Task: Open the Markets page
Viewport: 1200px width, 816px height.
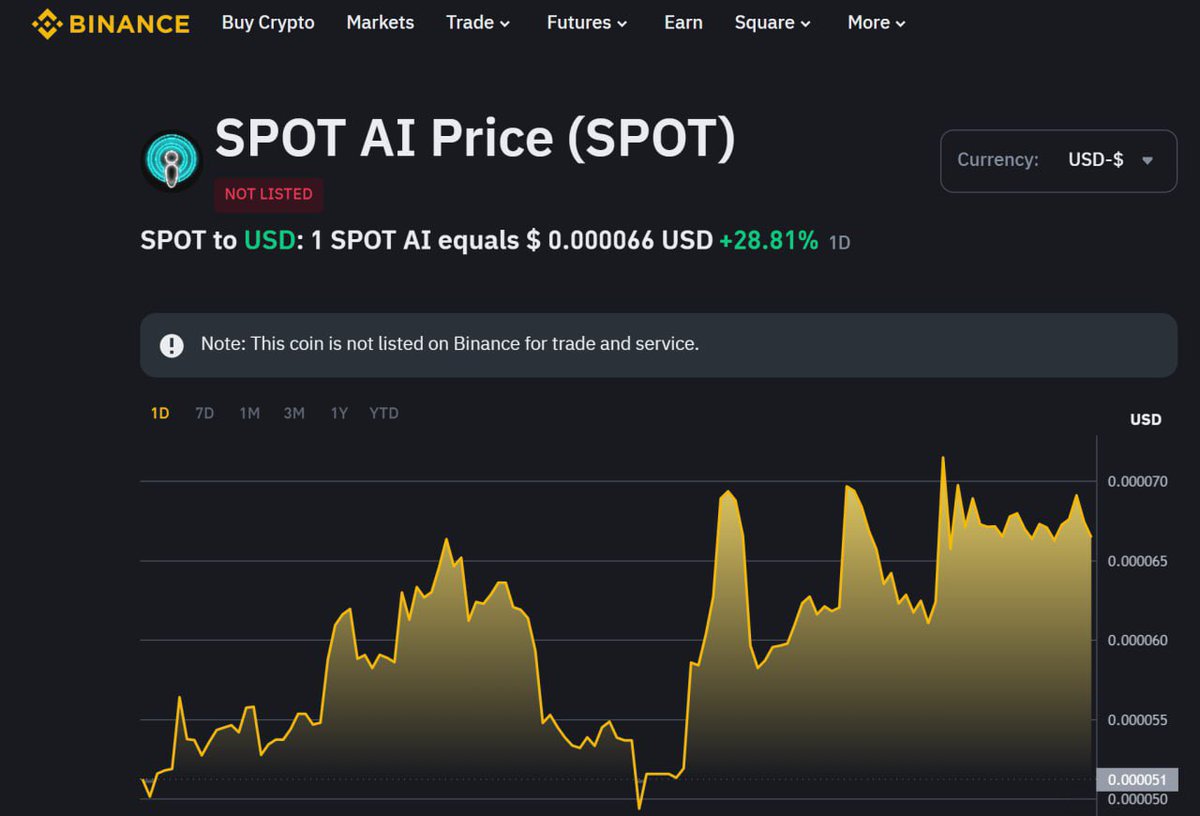Action: (380, 22)
